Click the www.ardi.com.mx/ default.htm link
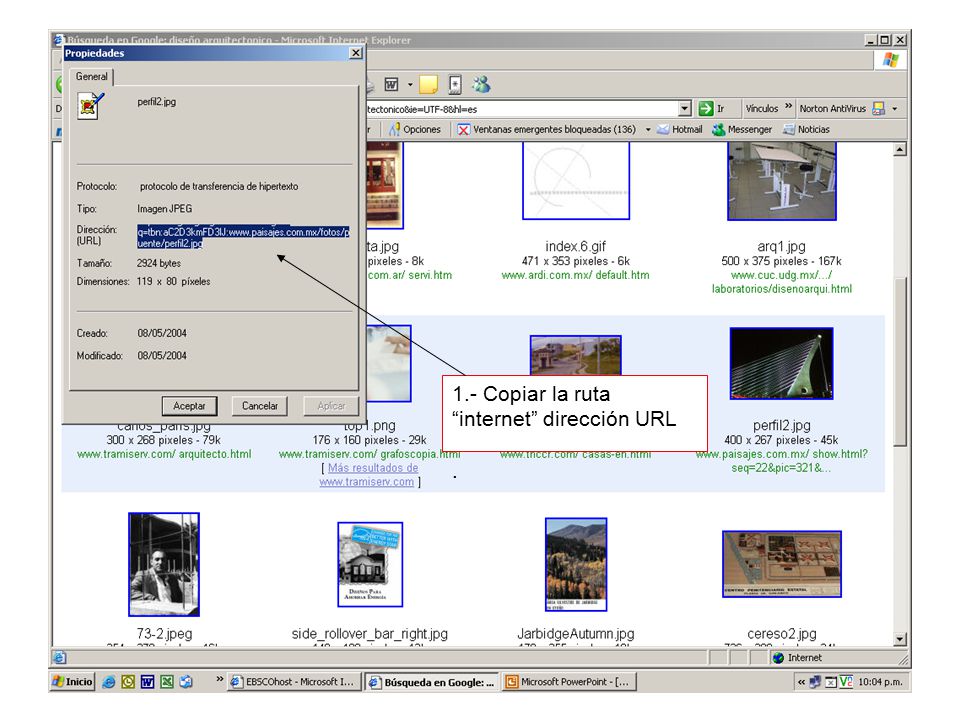960x720 pixels. click(576, 276)
